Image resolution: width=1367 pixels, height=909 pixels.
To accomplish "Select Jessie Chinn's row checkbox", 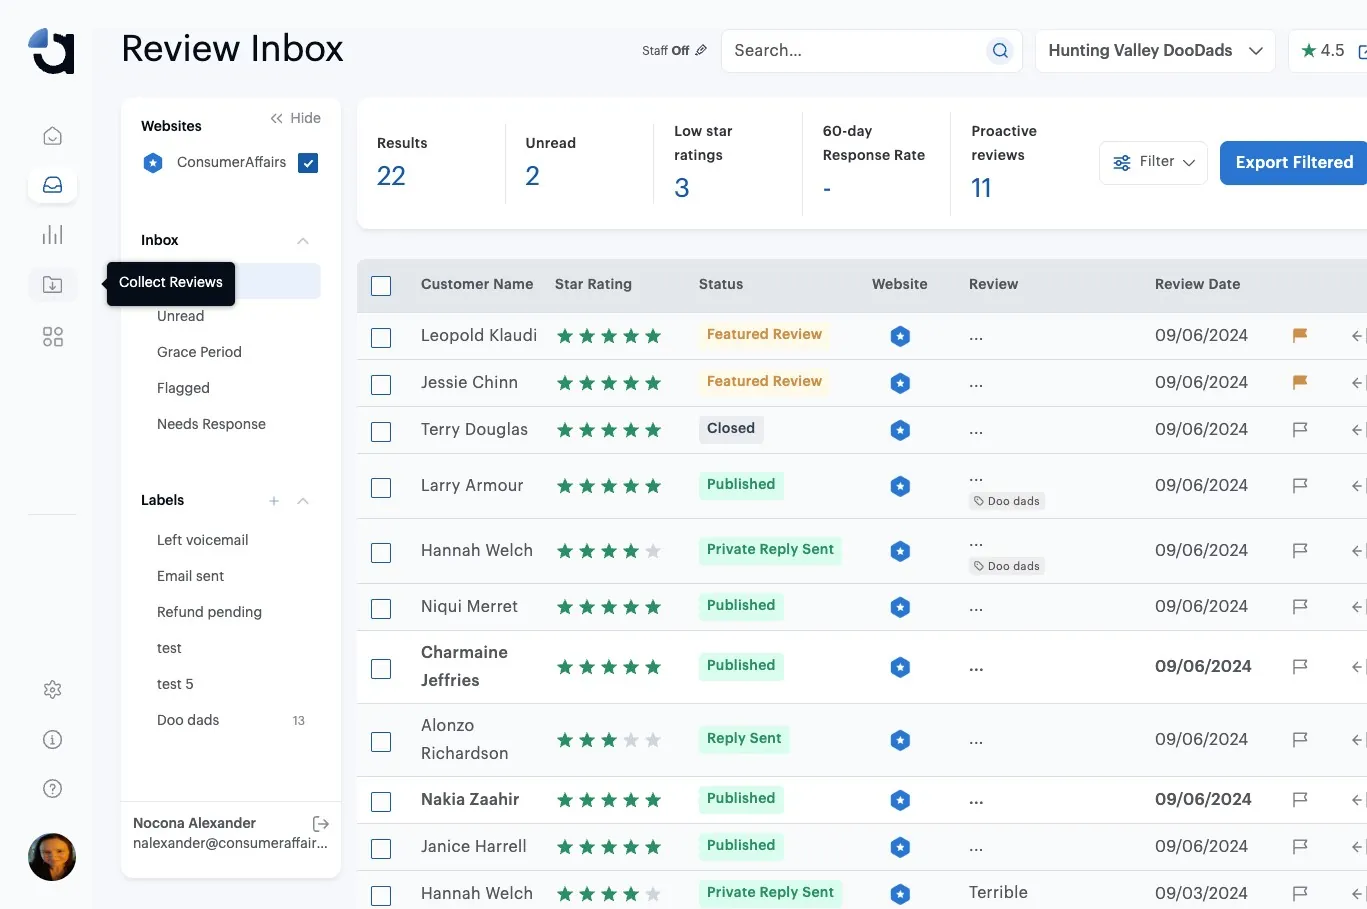I will pyautogui.click(x=381, y=385).
